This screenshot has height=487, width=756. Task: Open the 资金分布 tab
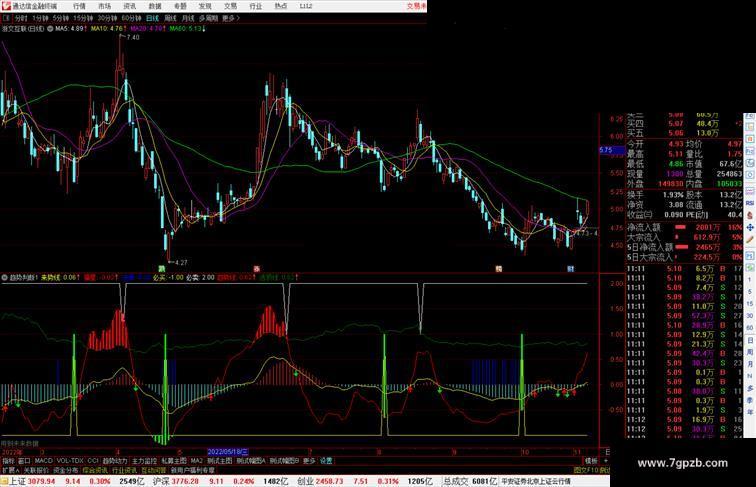(x=66, y=470)
